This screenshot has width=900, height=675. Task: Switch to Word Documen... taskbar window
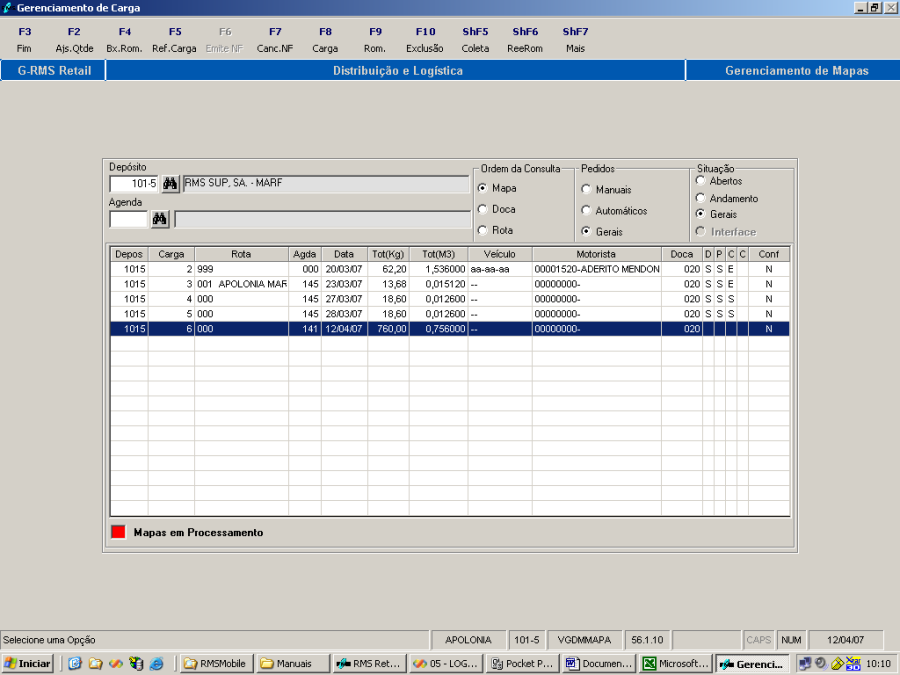[599, 664]
